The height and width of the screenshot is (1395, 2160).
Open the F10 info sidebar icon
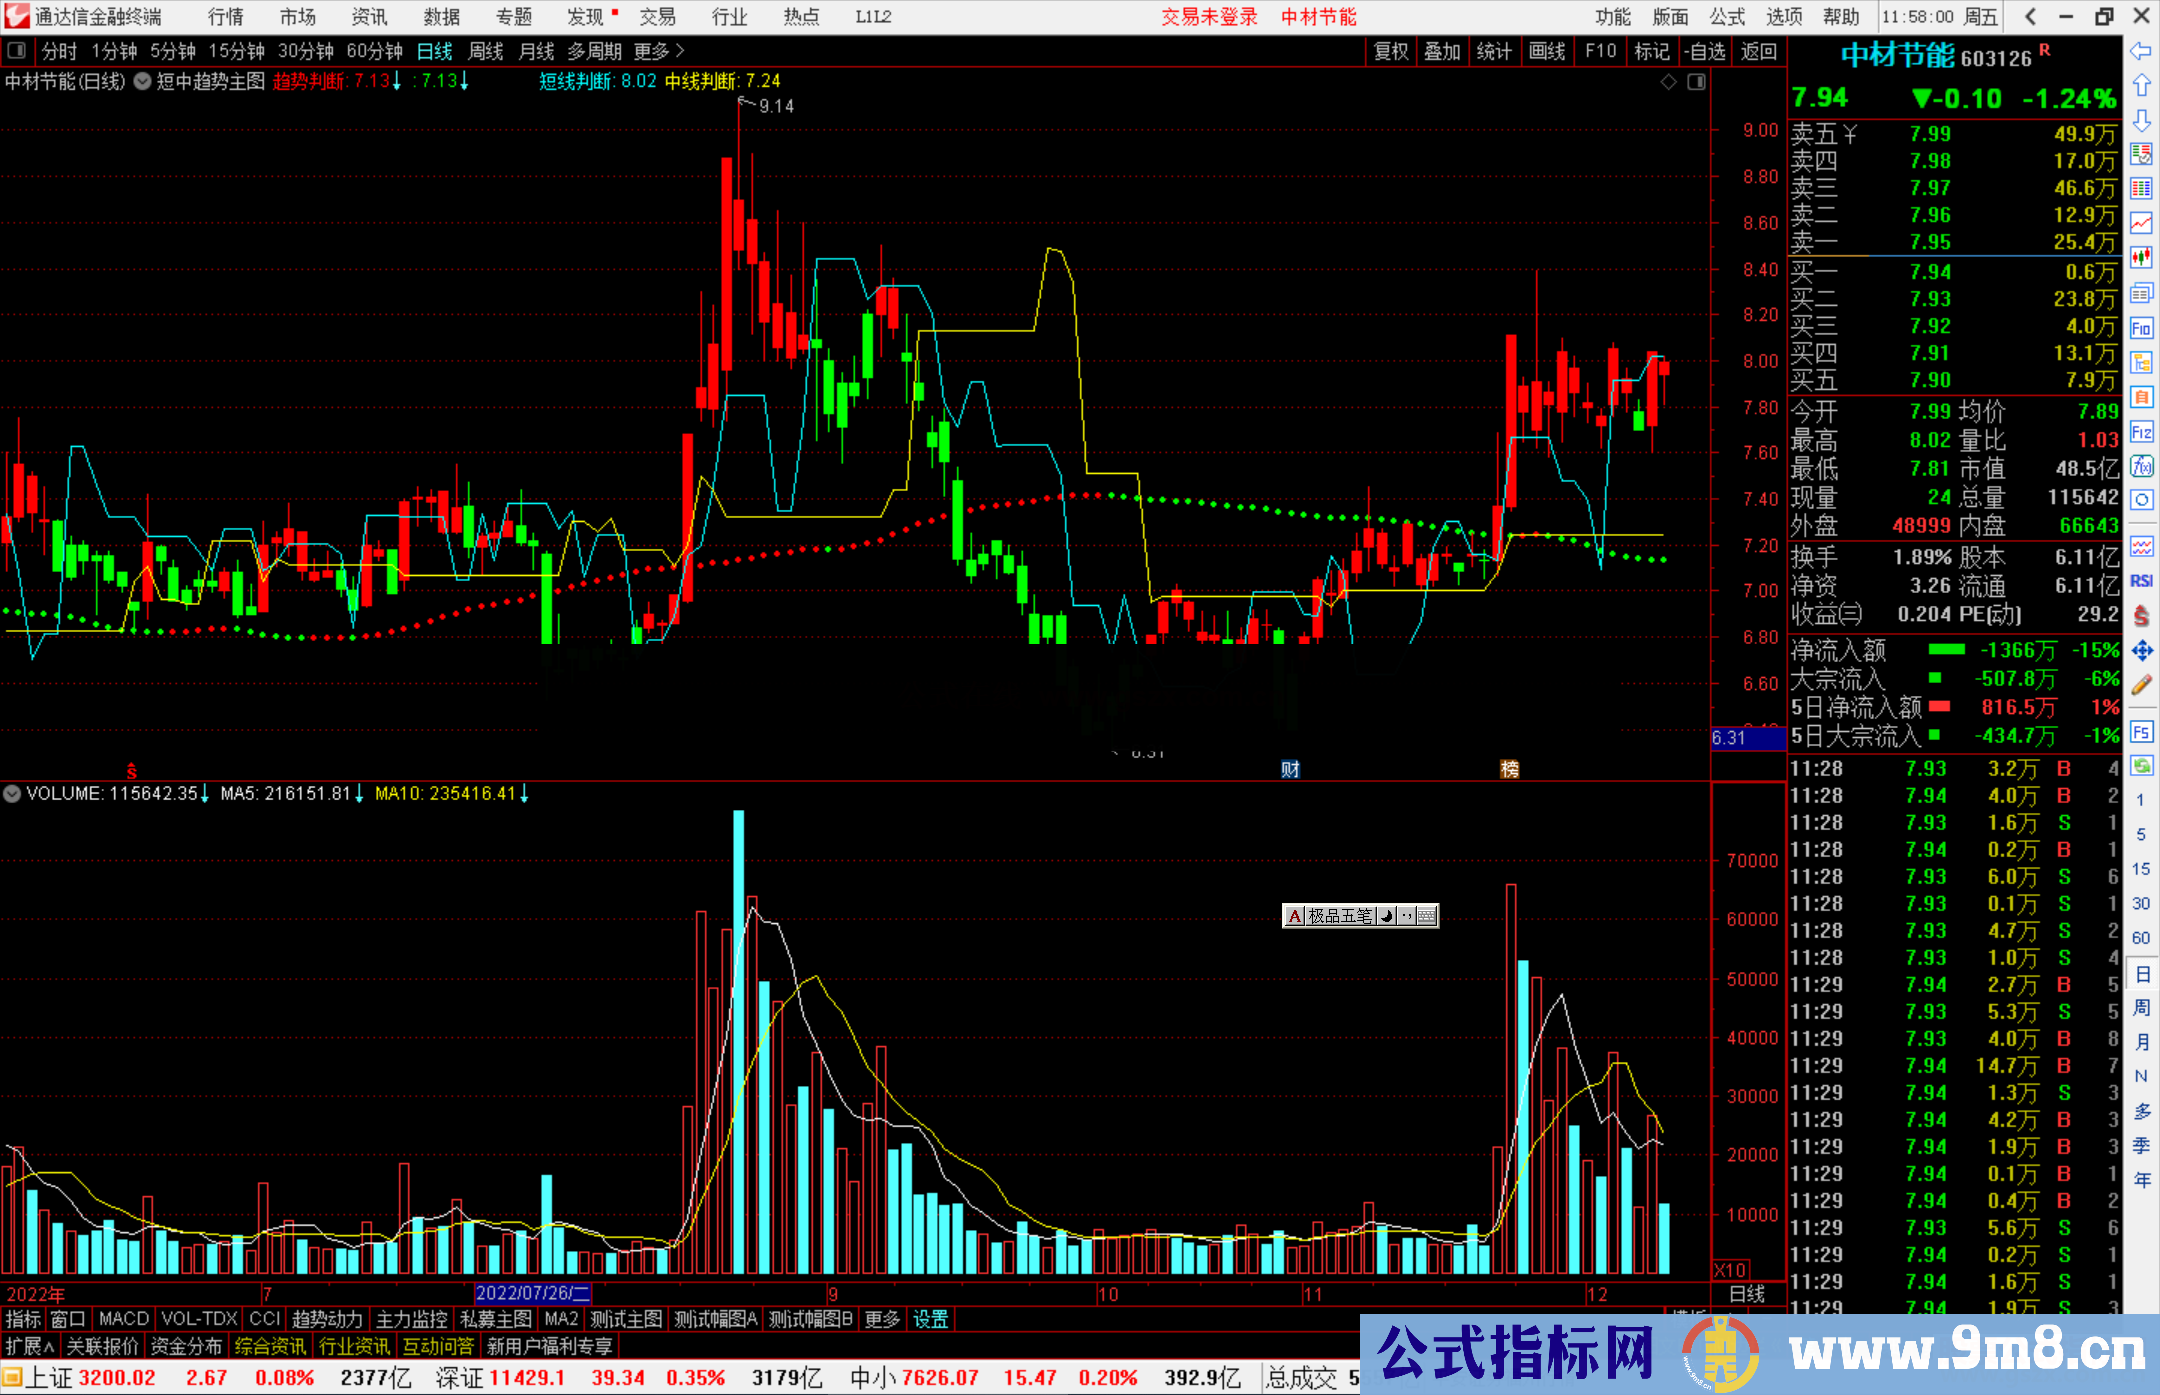(x=2141, y=328)
